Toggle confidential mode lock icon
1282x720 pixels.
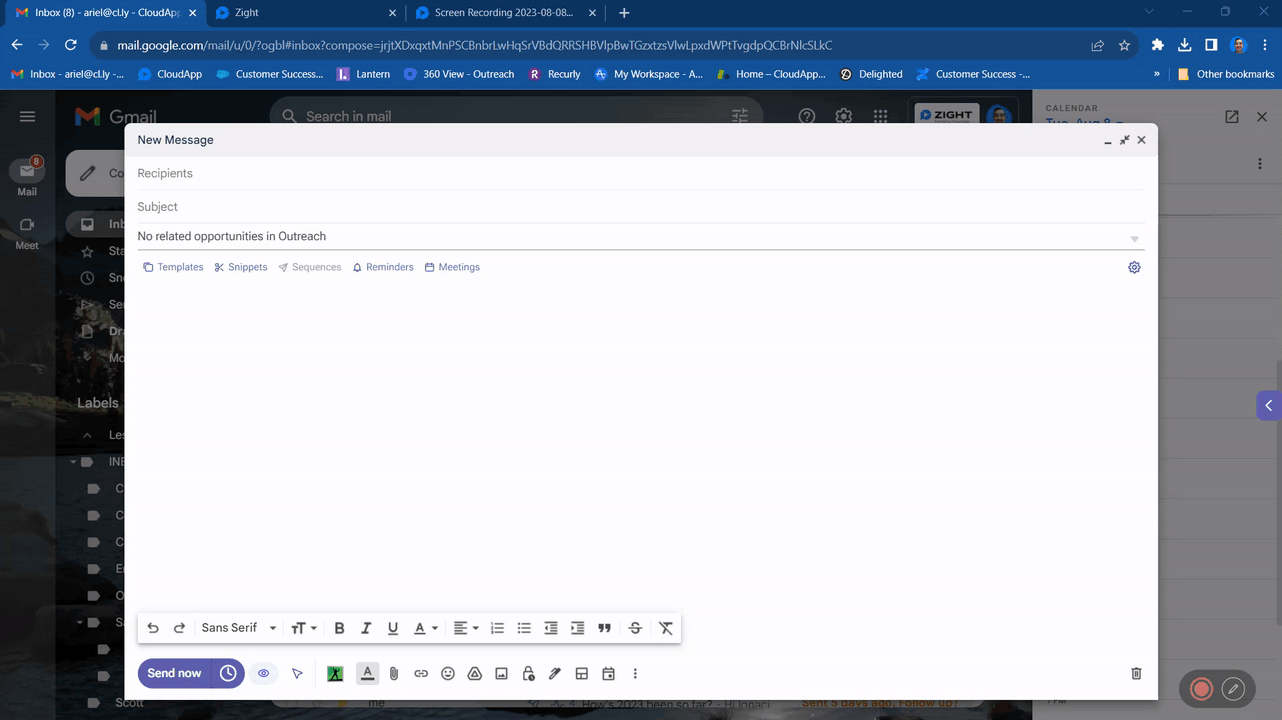(x=528, y=674)
